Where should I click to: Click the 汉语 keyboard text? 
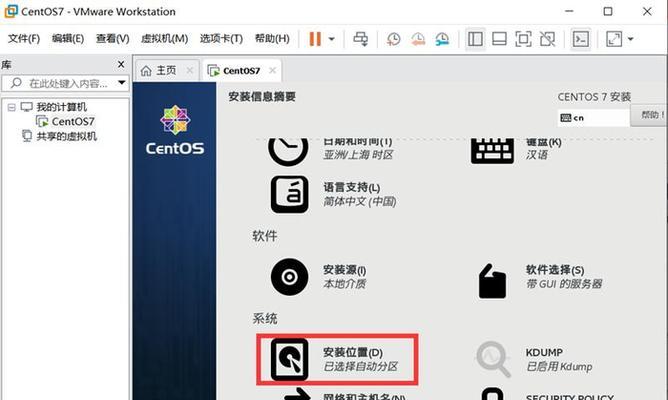tap(537, 155)
